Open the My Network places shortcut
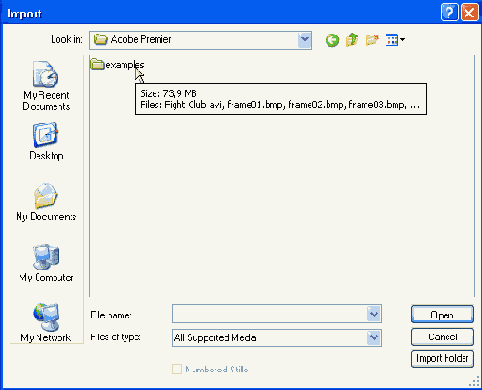 (x=46, y=323)
